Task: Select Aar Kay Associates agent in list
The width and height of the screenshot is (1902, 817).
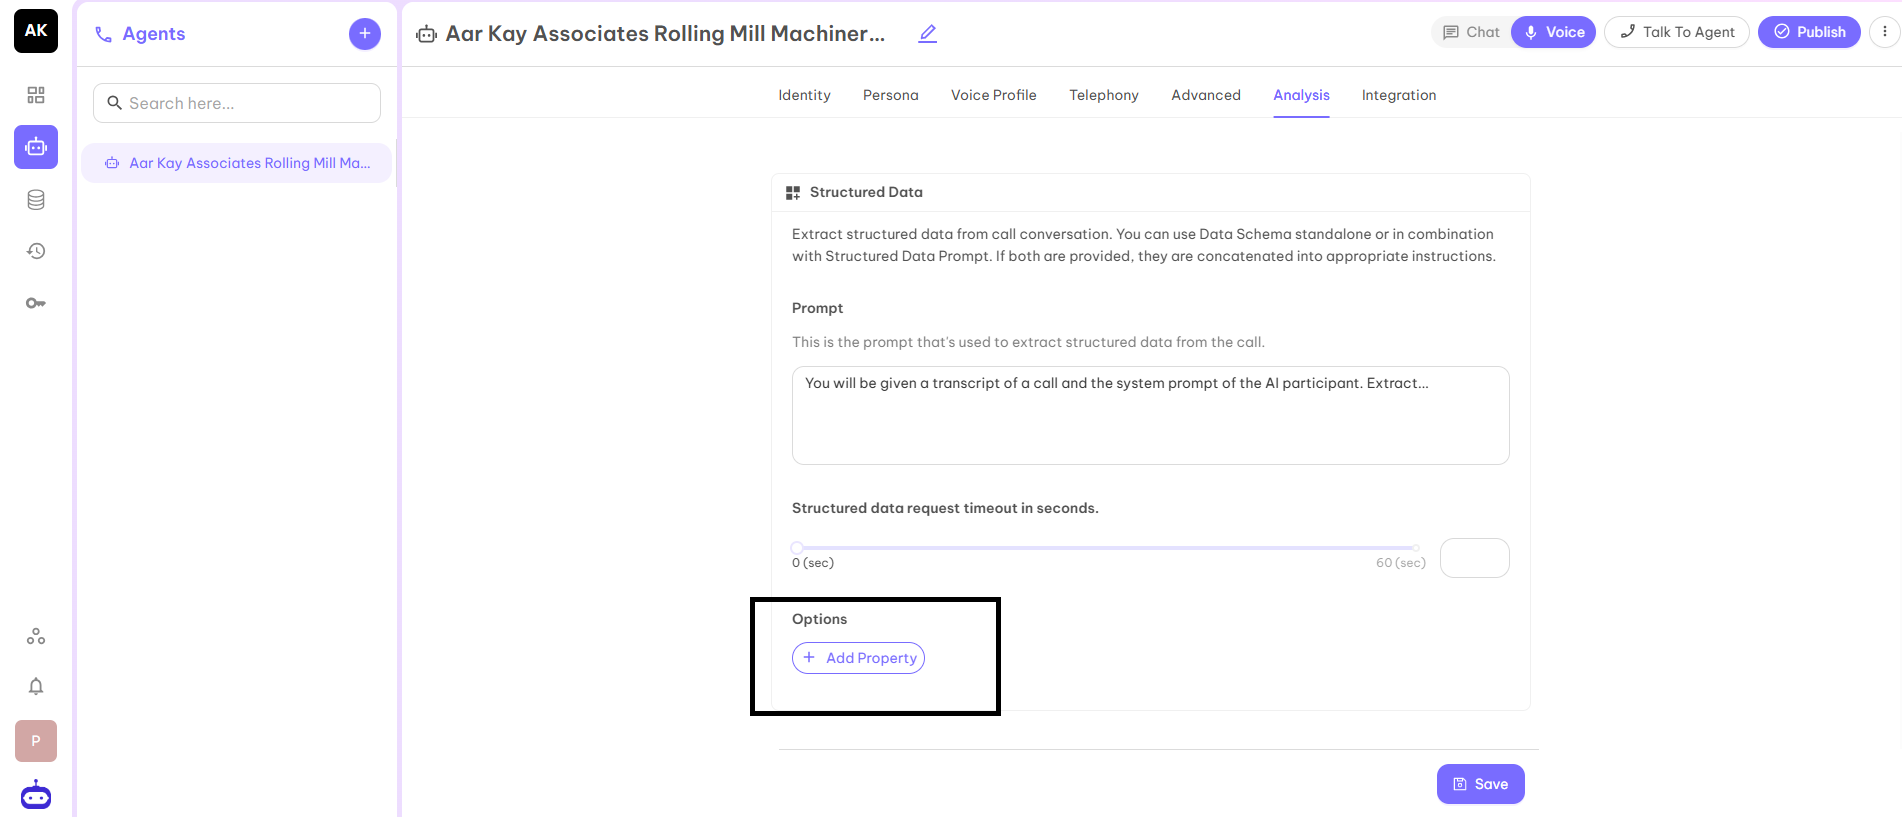Action: (x=237, y=163)
